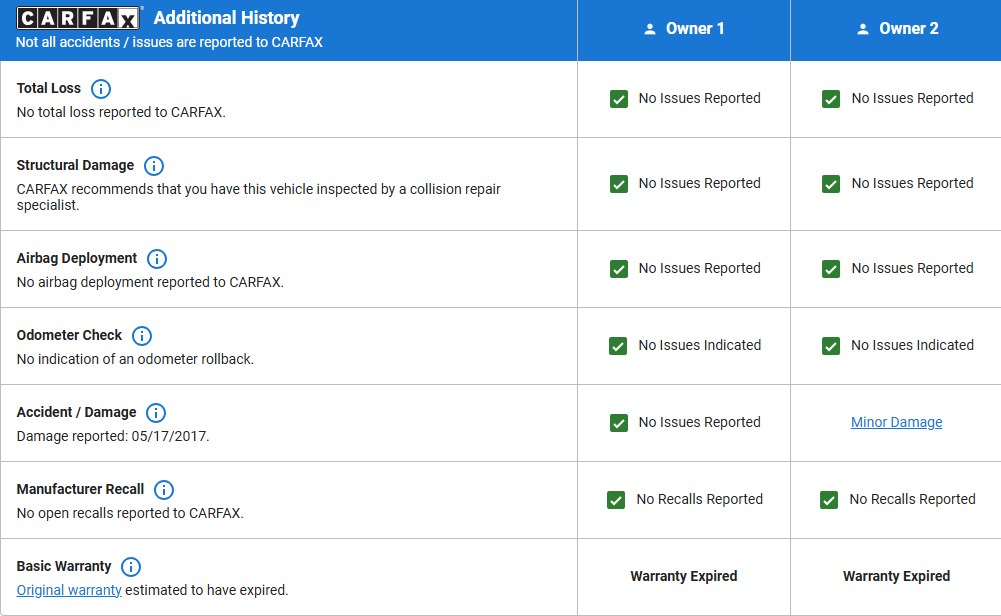This screenshot has height=616, width=1001.
Task: Click Owner 2 'No Recalls Reported' text
Action: (912, 499)
